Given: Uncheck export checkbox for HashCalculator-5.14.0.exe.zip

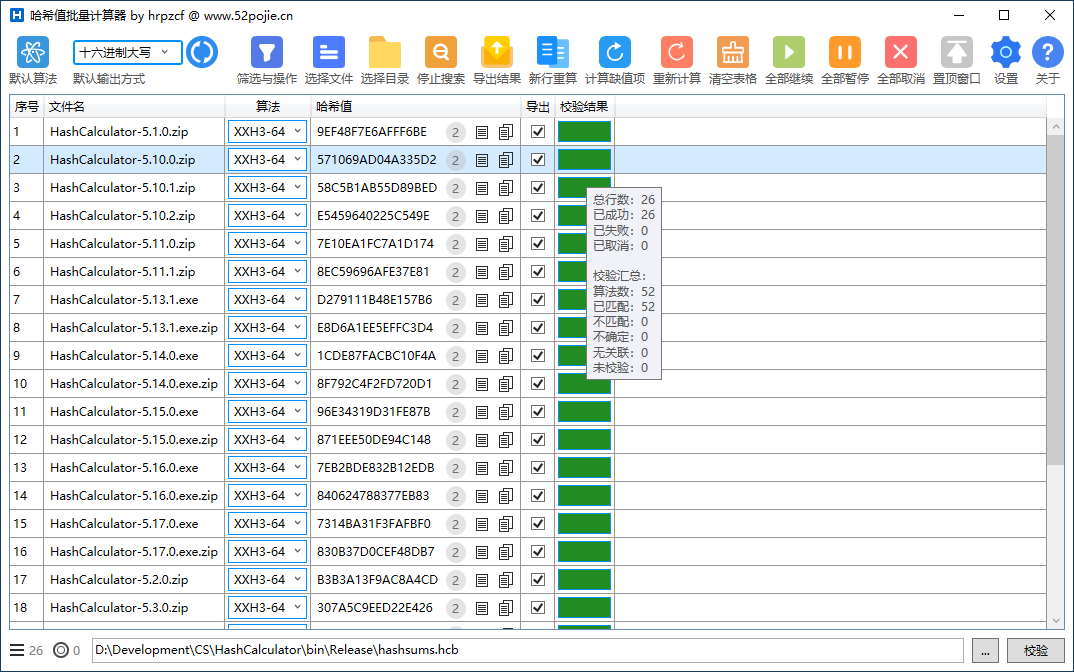Looking at the screenshot, I should tap(538, 384).
